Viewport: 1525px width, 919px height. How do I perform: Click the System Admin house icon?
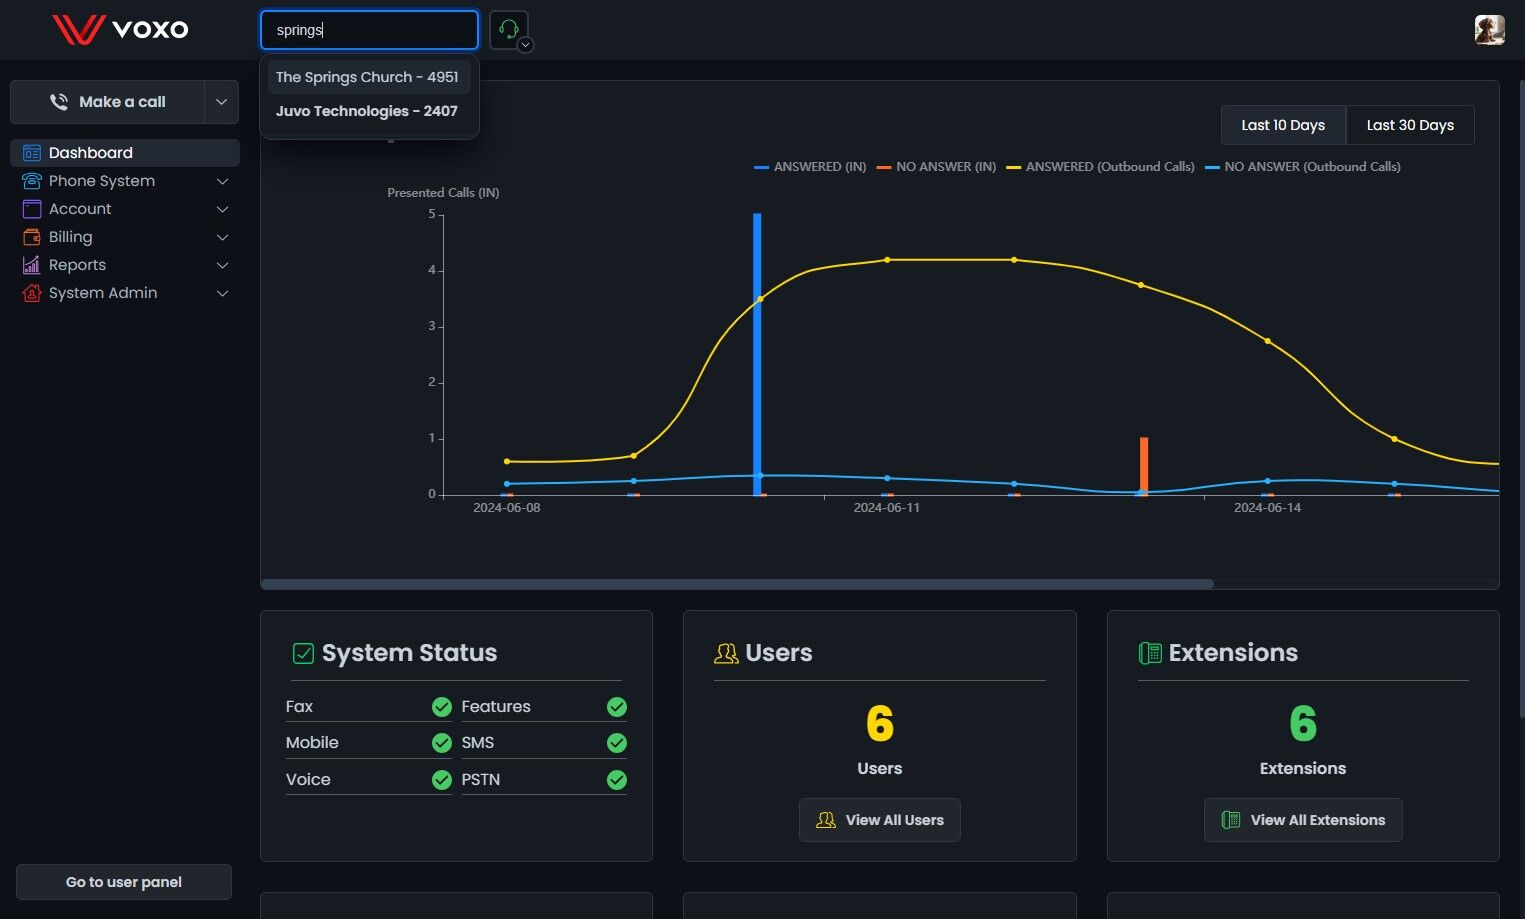[x=32, y=293]
